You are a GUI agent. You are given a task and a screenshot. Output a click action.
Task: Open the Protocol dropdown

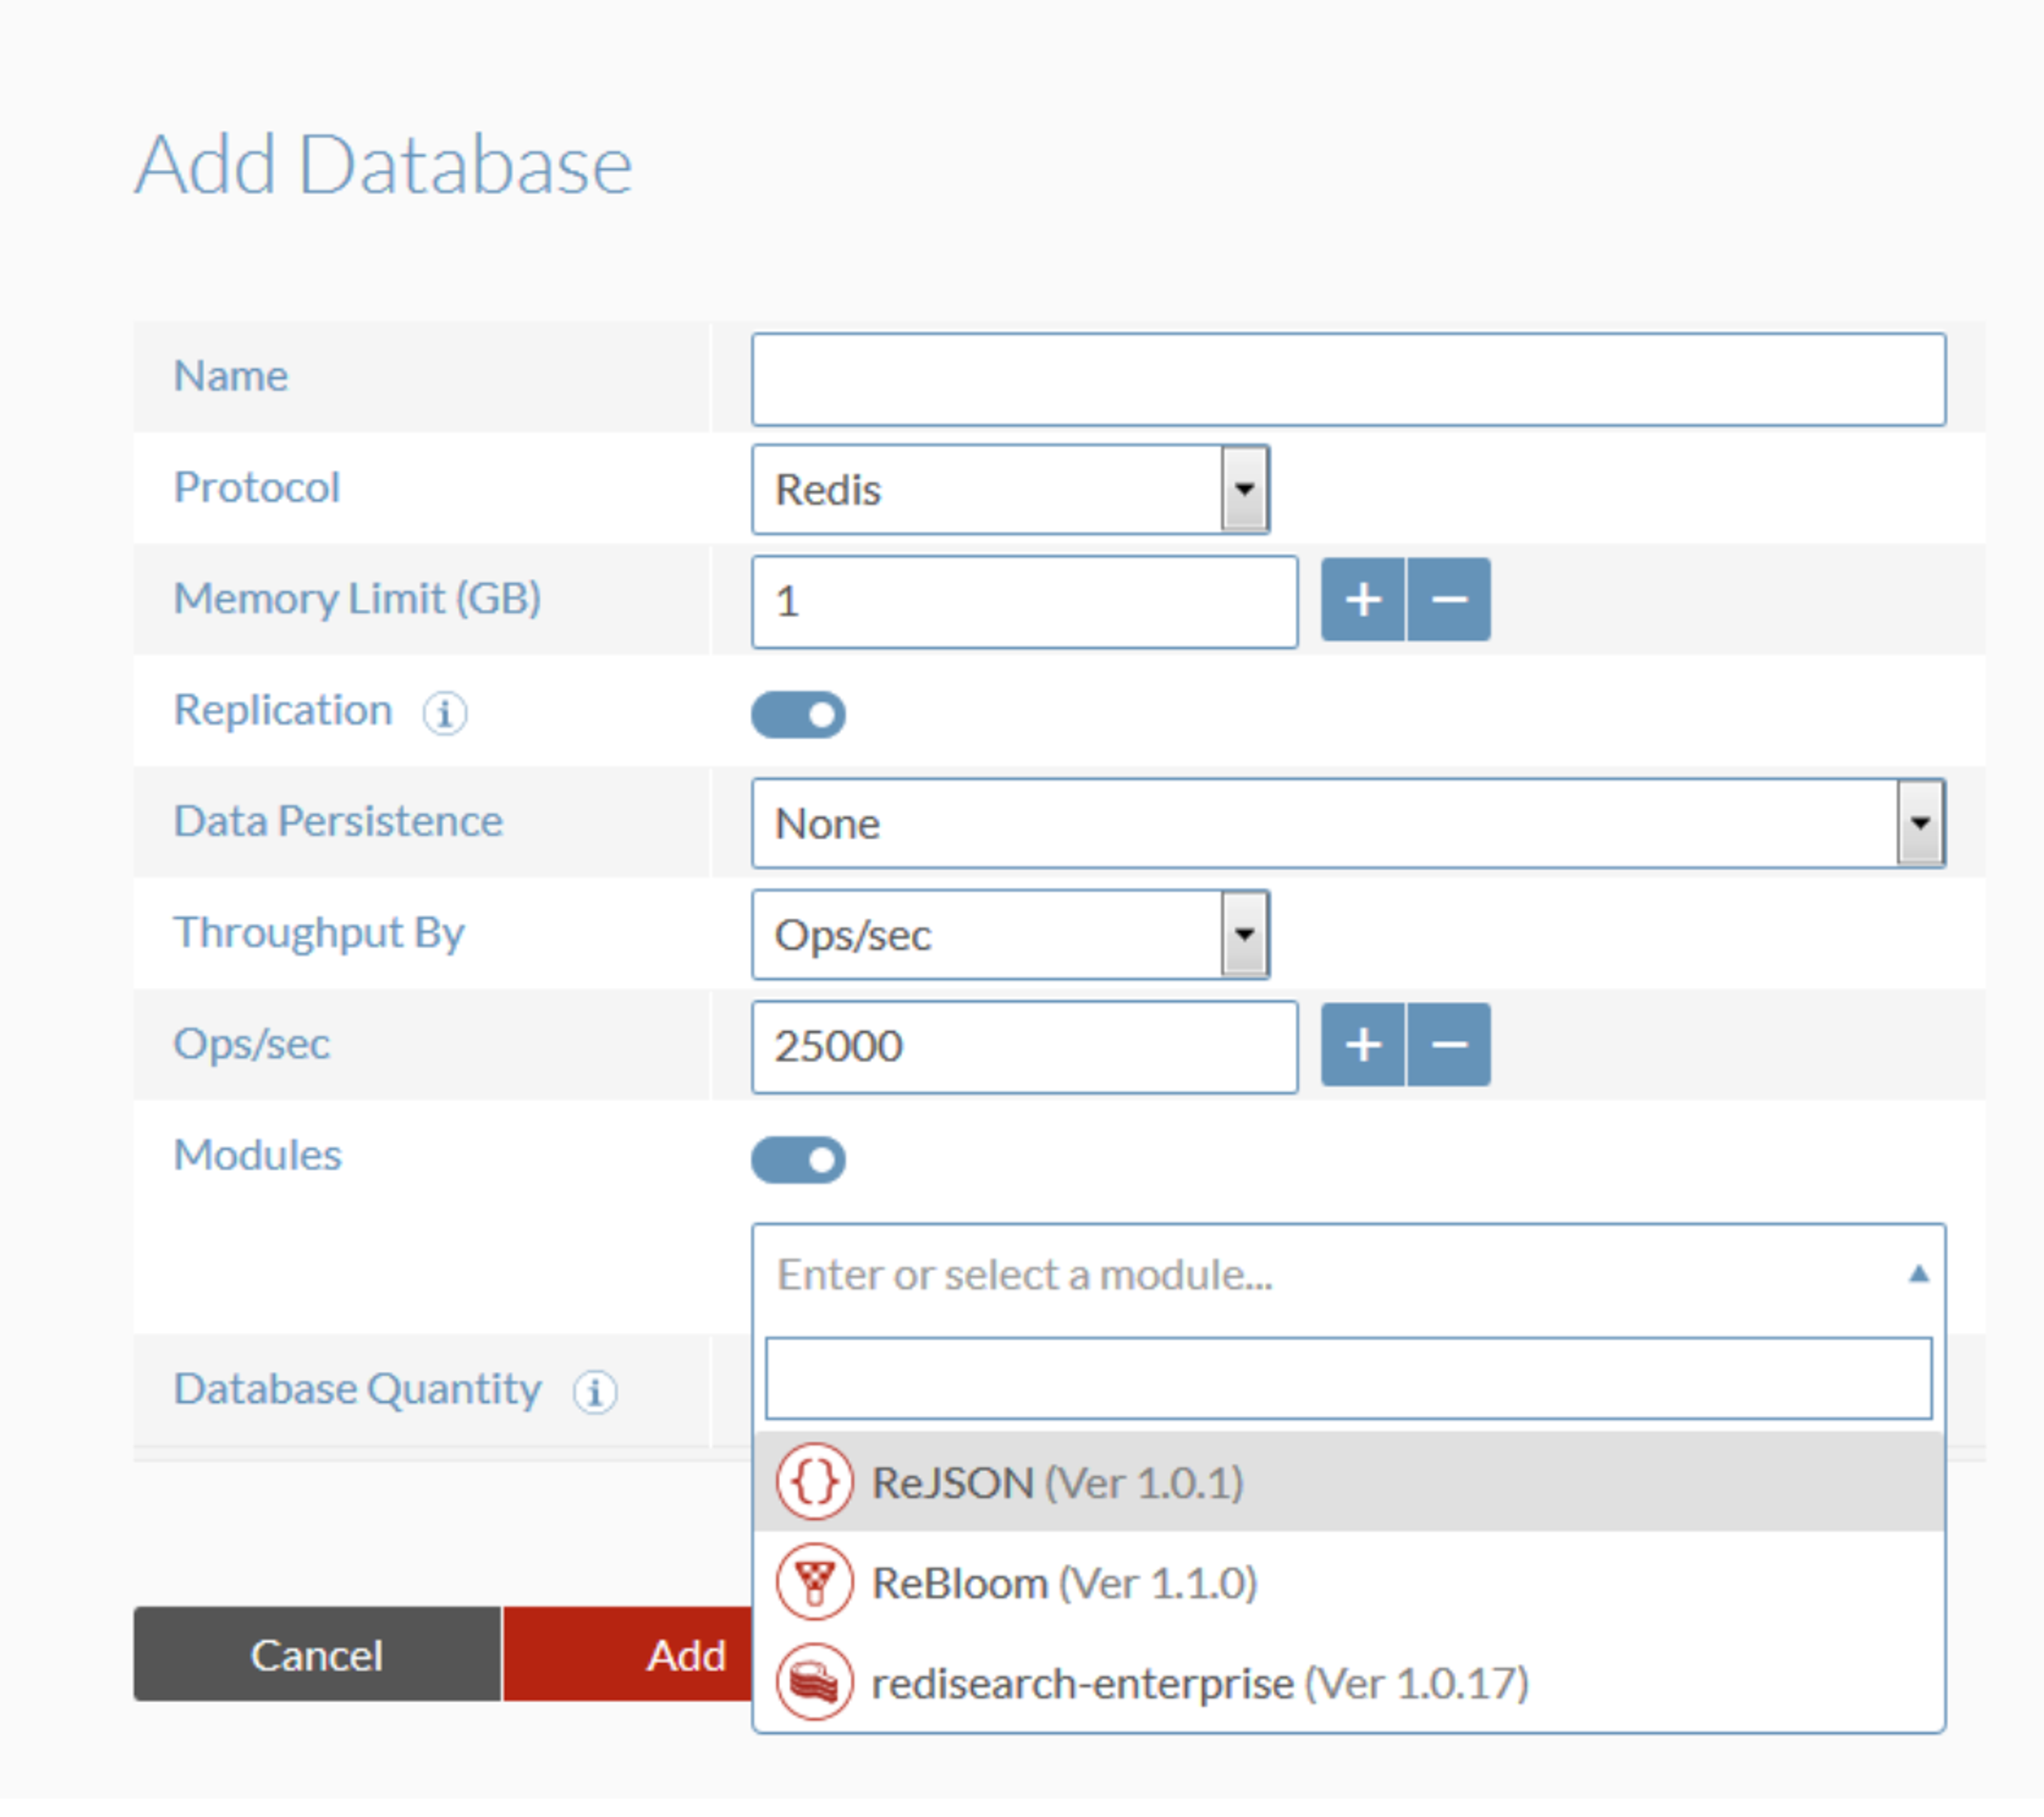coord(1010,489)
